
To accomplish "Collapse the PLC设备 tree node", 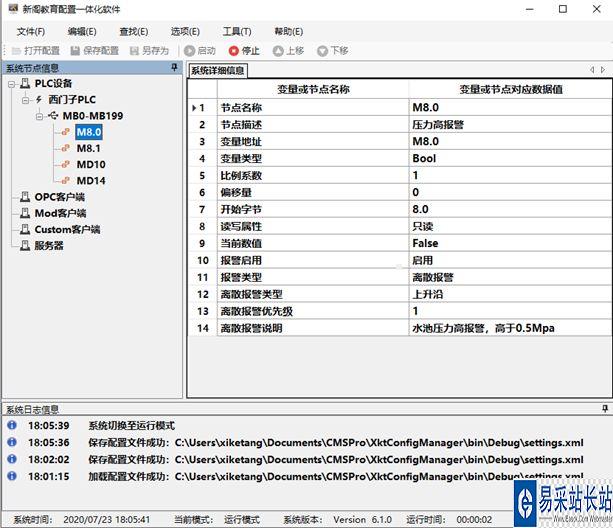I will coord(11,84).
